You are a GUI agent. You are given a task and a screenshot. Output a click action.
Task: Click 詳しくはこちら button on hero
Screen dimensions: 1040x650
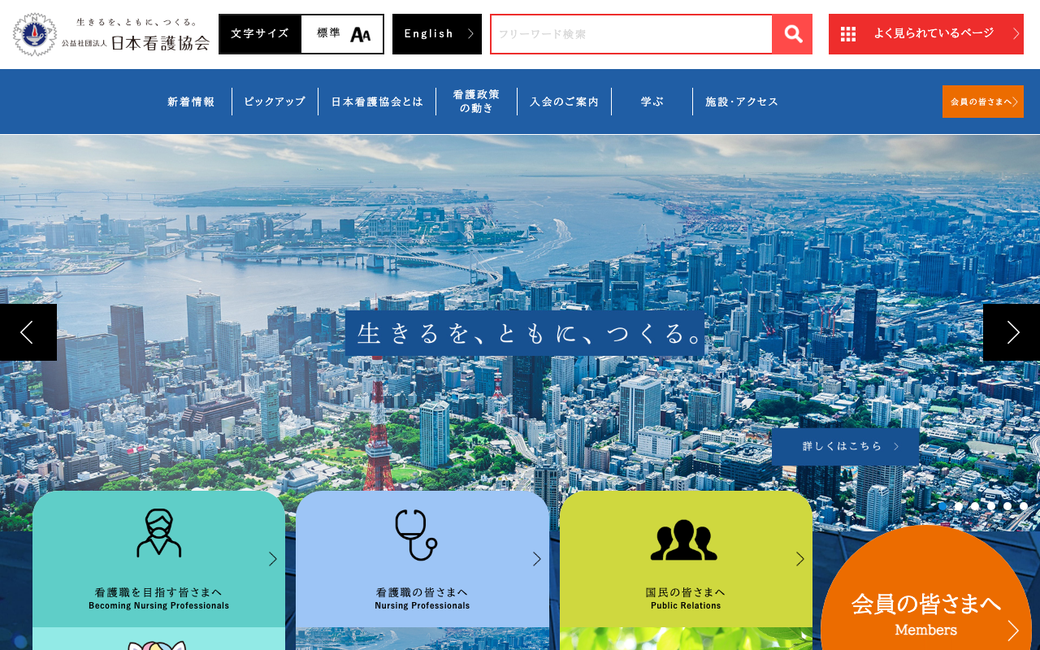coord(845,446)
